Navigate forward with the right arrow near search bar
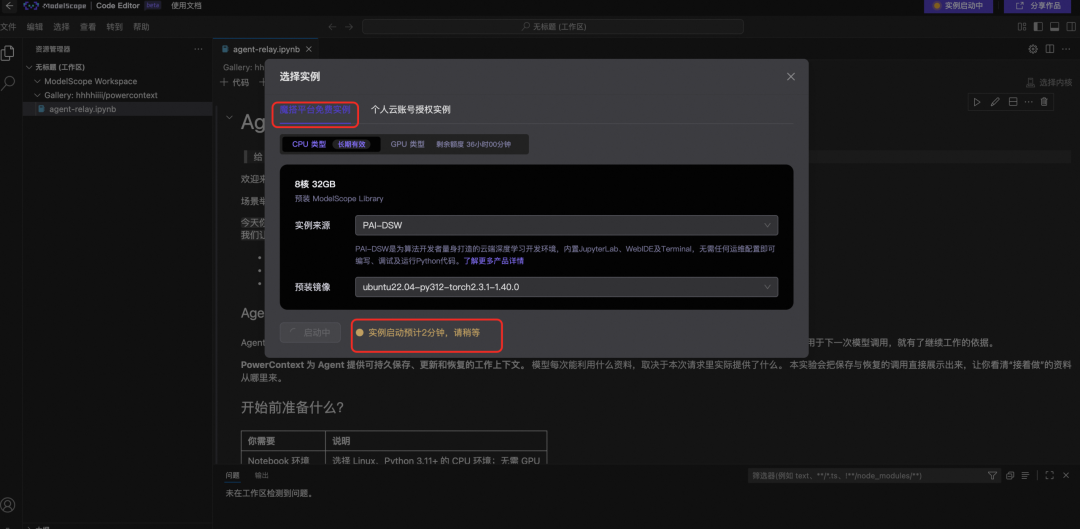The height and width of the screenshot is (529, 1080). [x=349, y=27]
